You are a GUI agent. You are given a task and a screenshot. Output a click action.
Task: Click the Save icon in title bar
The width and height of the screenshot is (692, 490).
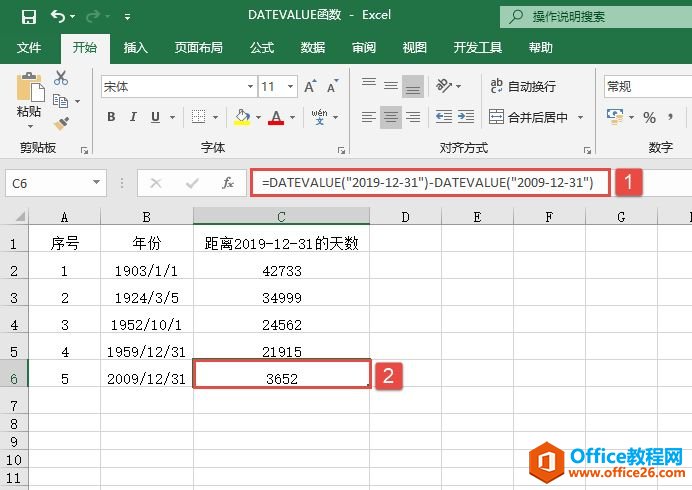pos(29,16)
